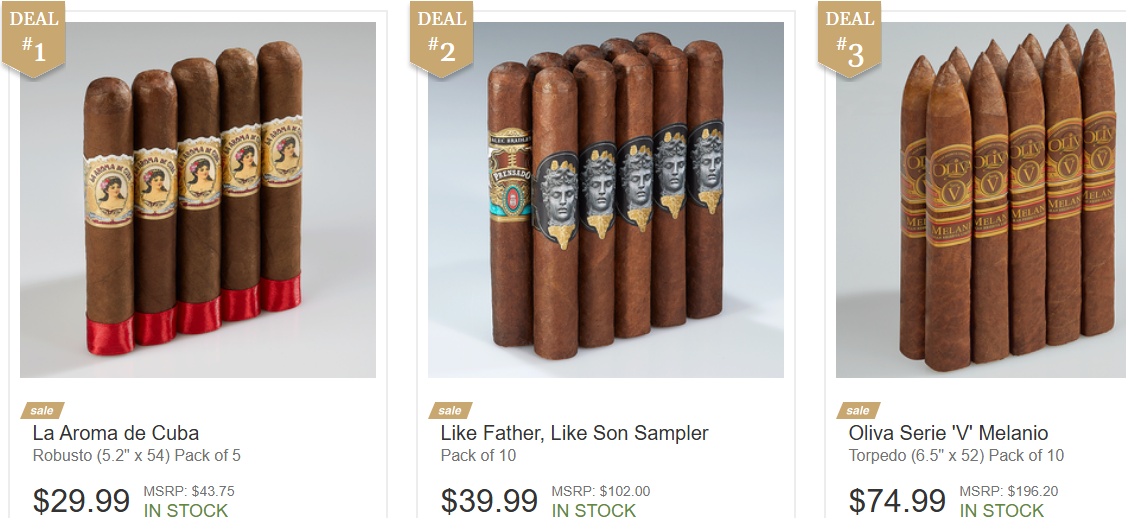Click the sale tag above Oliva Serie 'V'
The width and height of the screenshot is (1126, 518).
coord(858,410)
